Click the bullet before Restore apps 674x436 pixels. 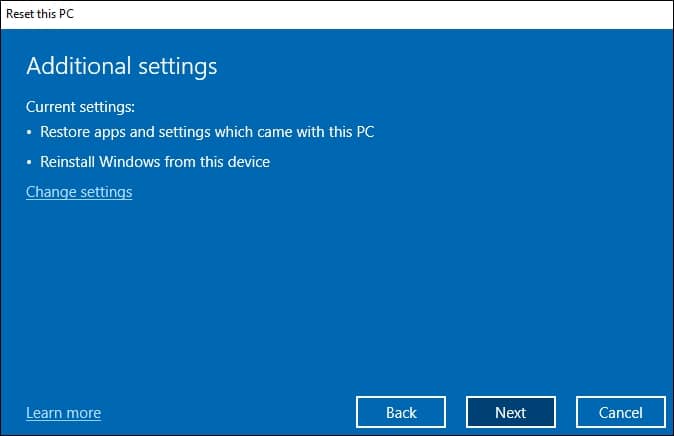[29, 132]
